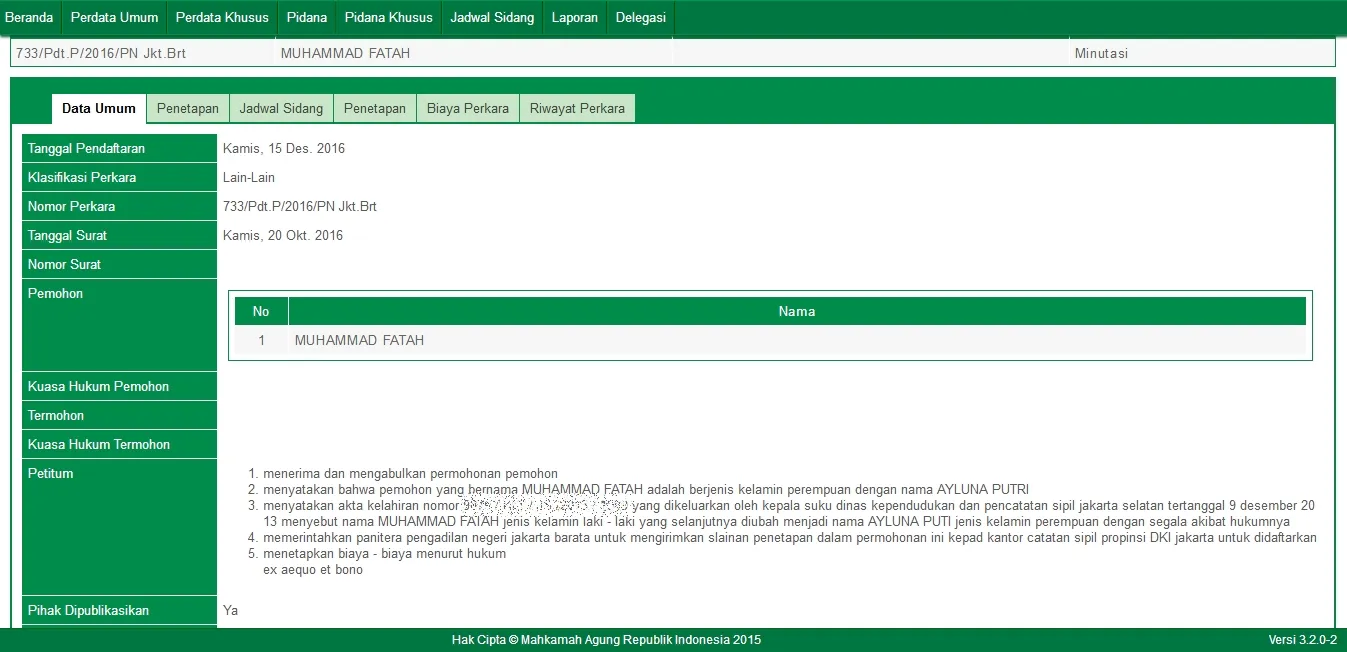Select Pidana in the top navigation
The height and width of the screenshot is (652, 1347).
[306, 17]
